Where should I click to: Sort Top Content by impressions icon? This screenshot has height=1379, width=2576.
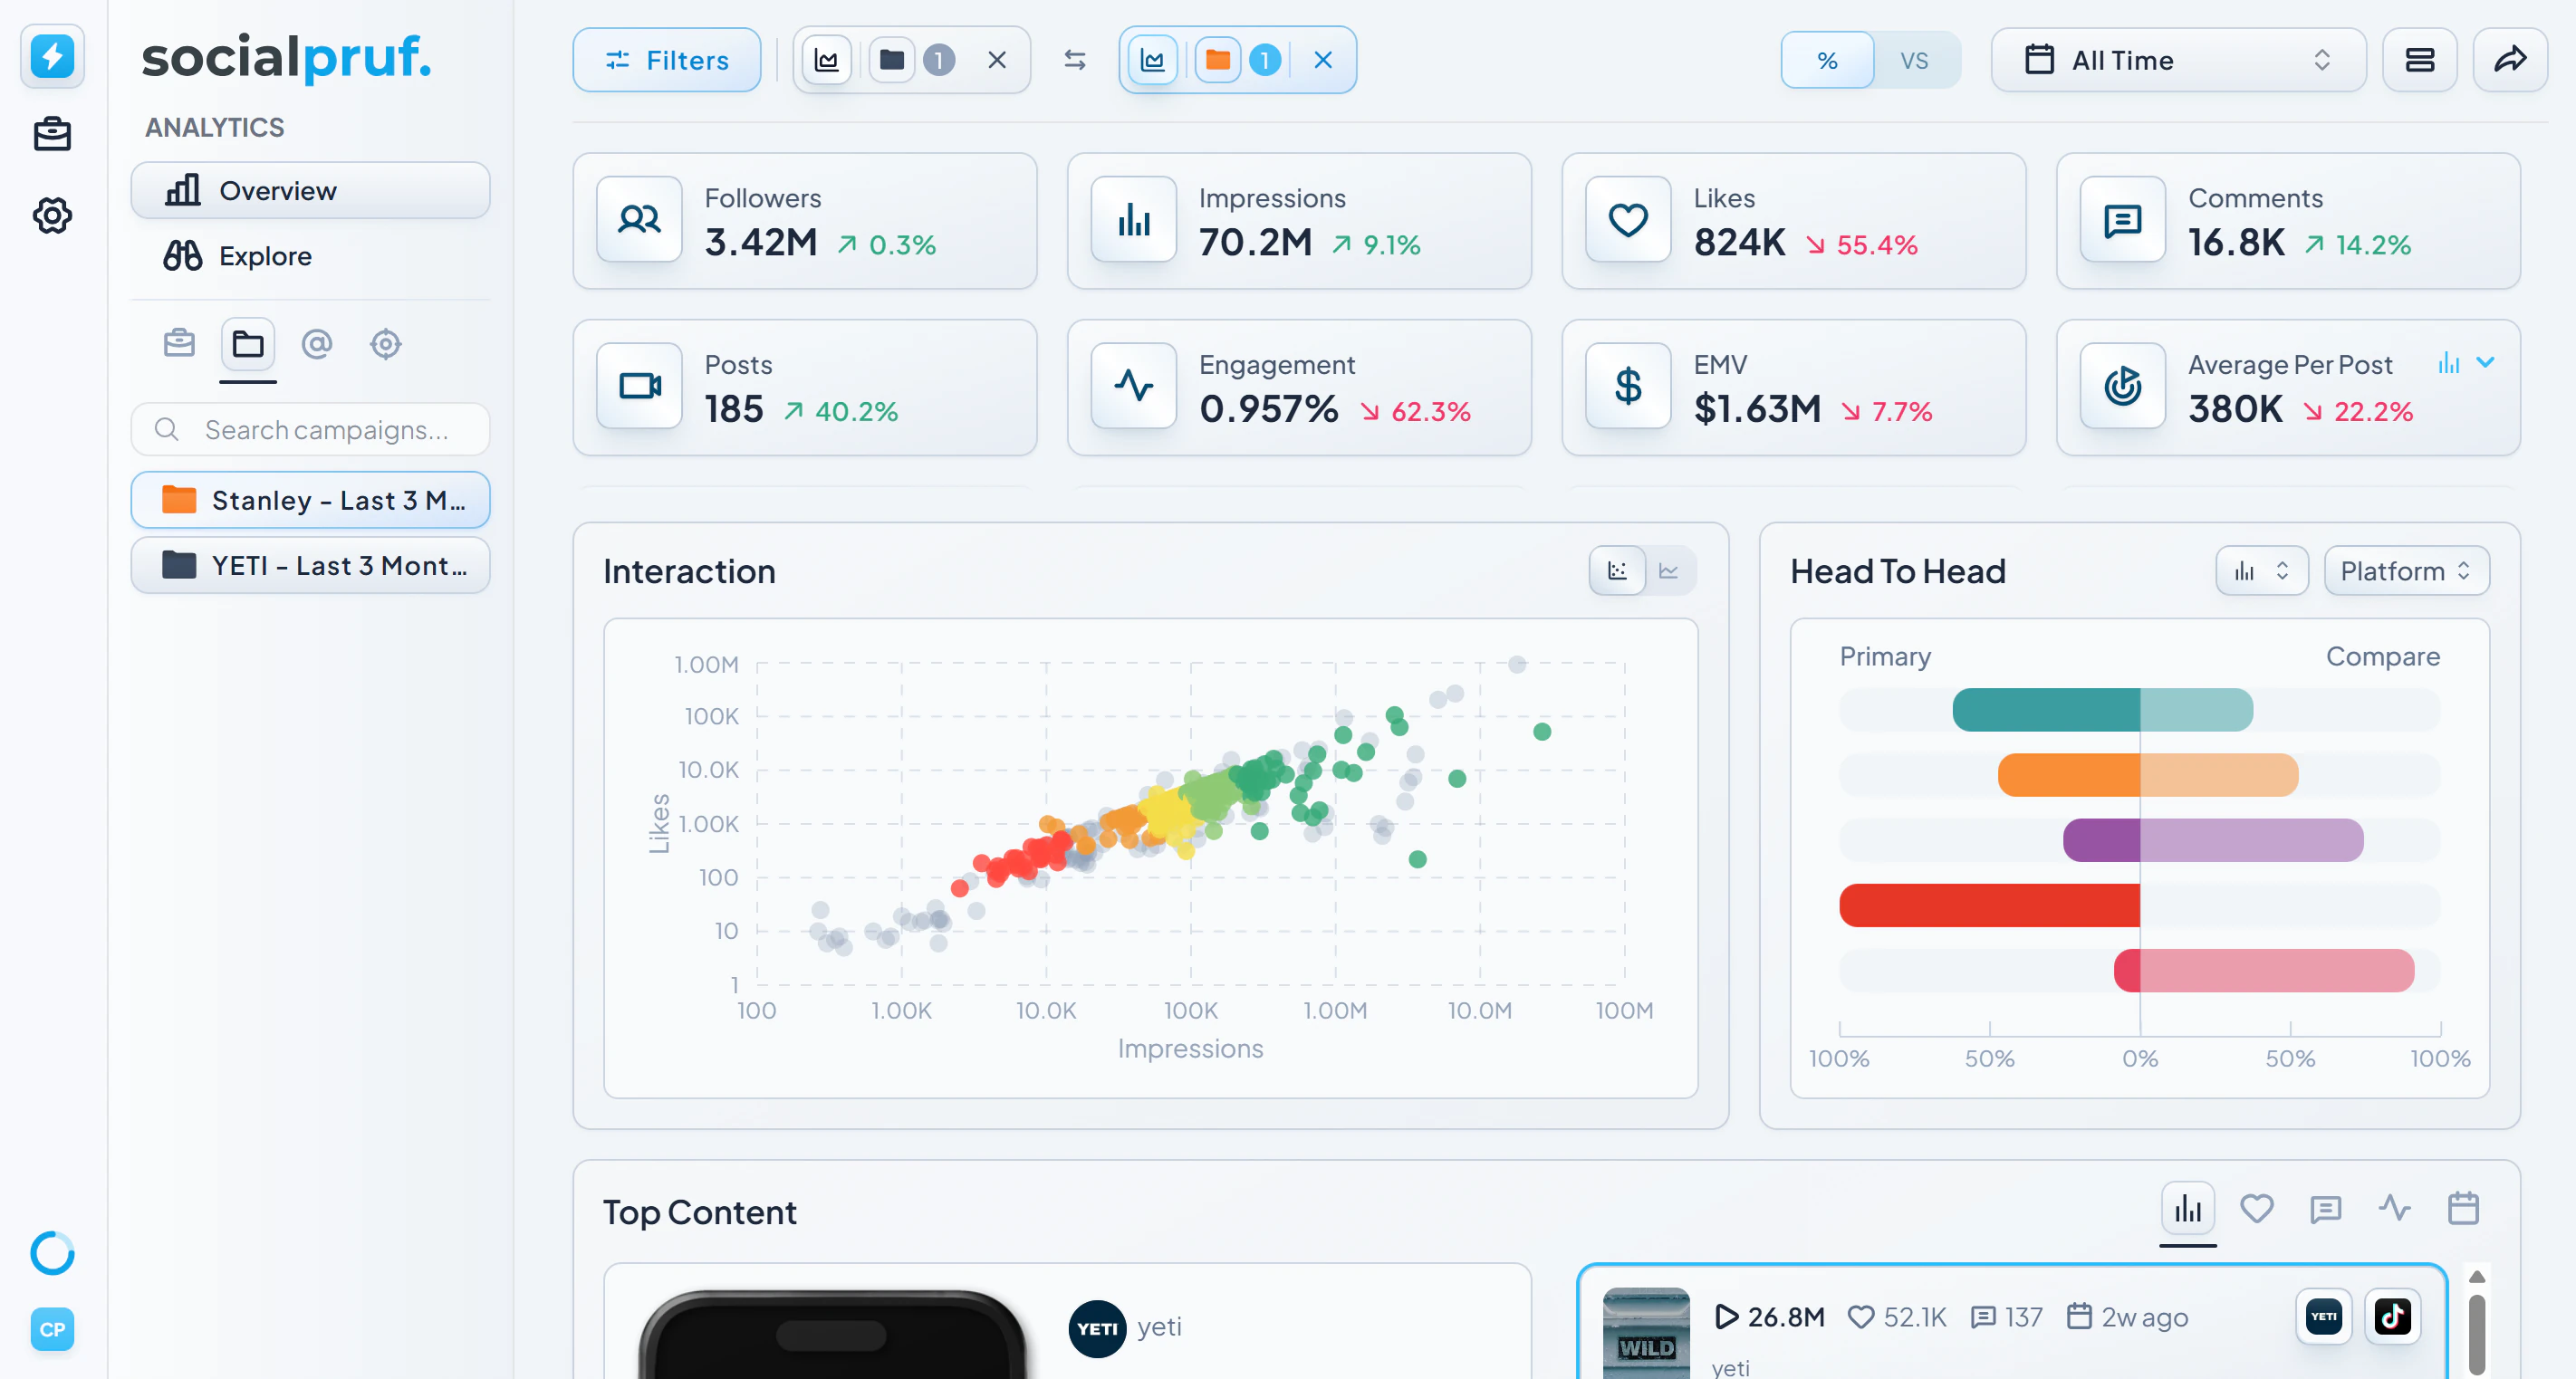(2188, 1209)
